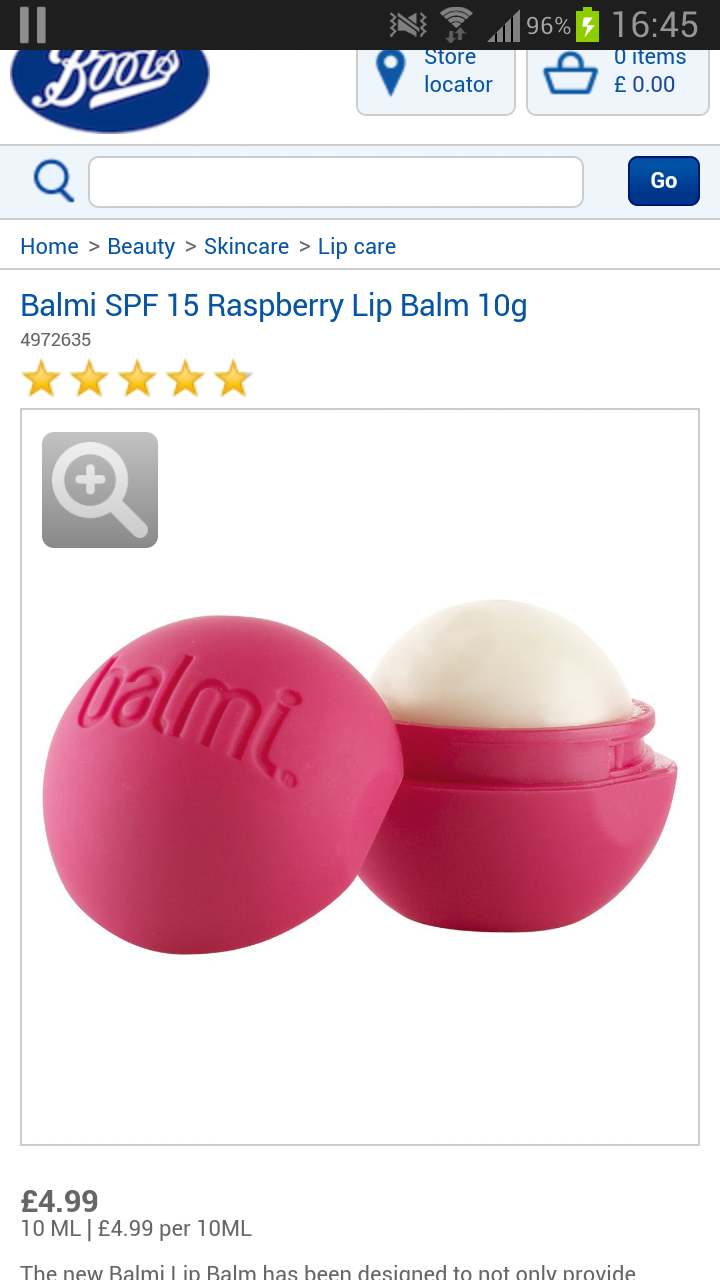Go to Lip care breadcrumb
Screen dimensions: 720x1280
point(357,246)
